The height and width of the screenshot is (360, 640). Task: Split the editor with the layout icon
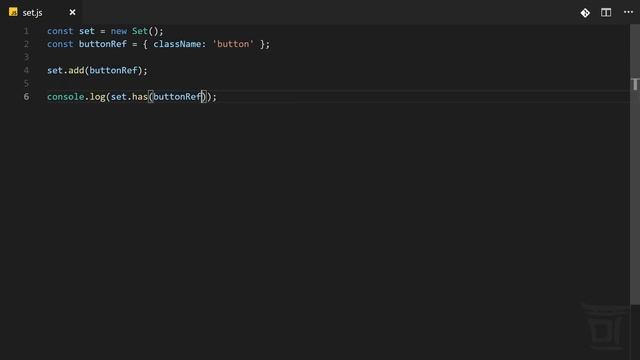606,13
